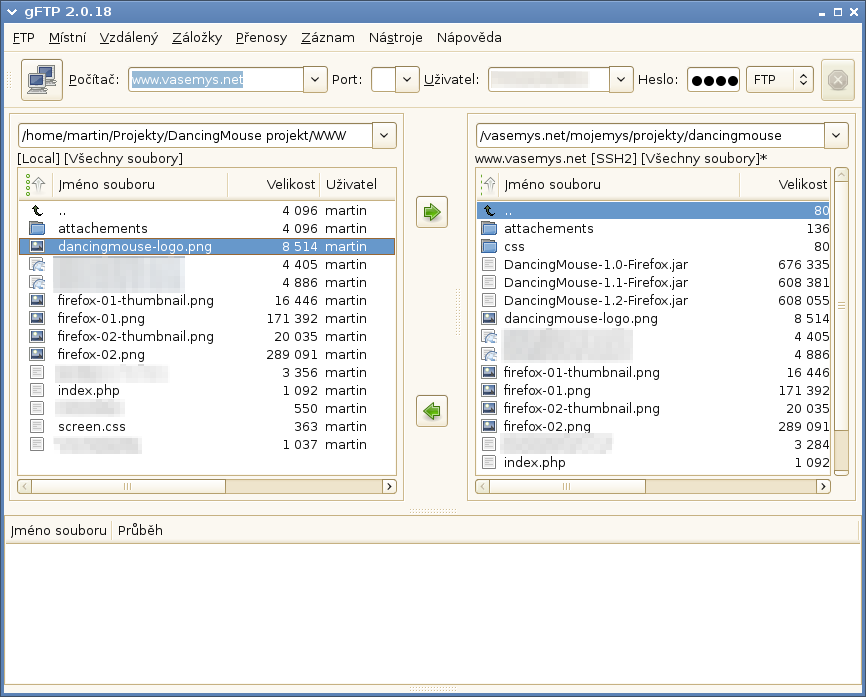Click remote dancingmouse-logo.png image icon
This screenshot has height=697, width=866.
pyautogui.click(x=489, y=318)
